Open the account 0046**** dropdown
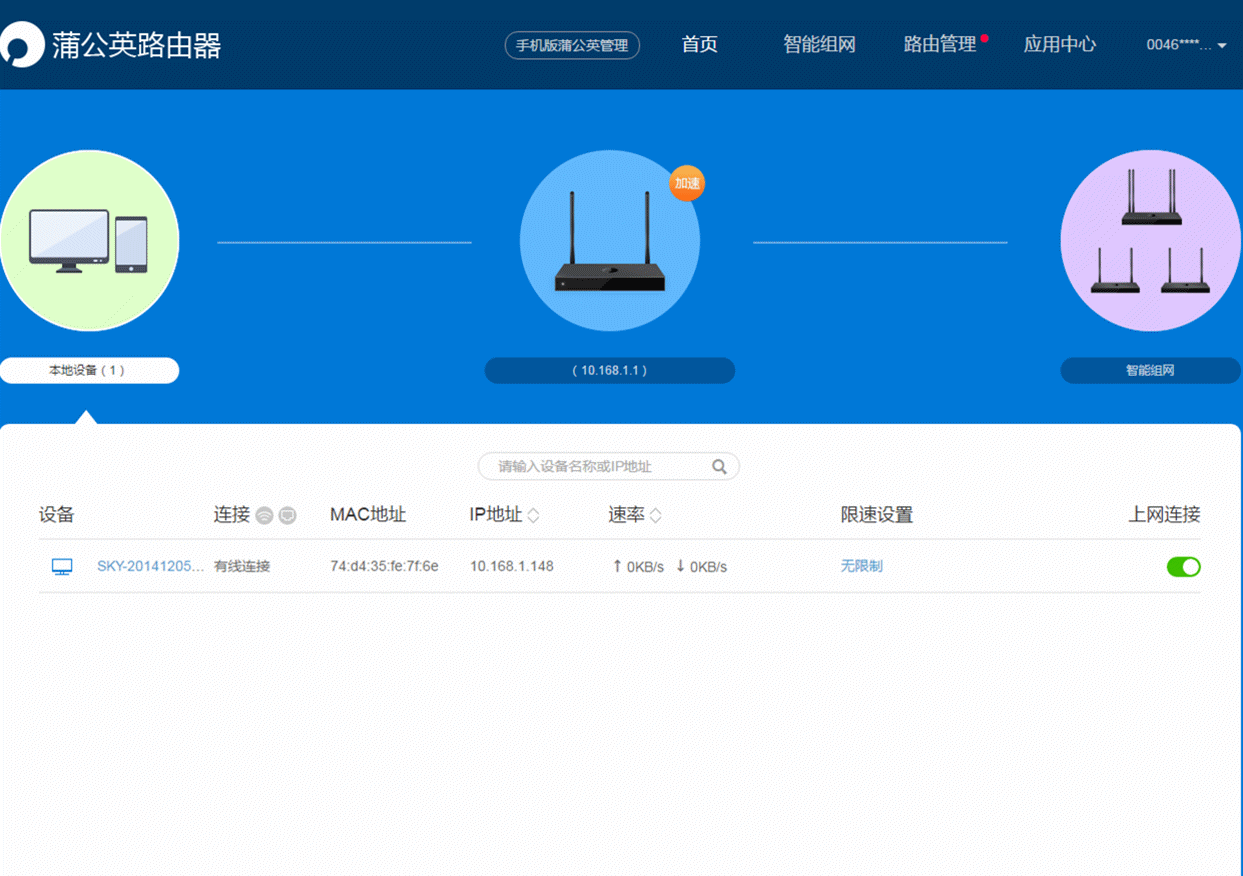Screen dimensions: 1243x876 tap(1182, 45)
